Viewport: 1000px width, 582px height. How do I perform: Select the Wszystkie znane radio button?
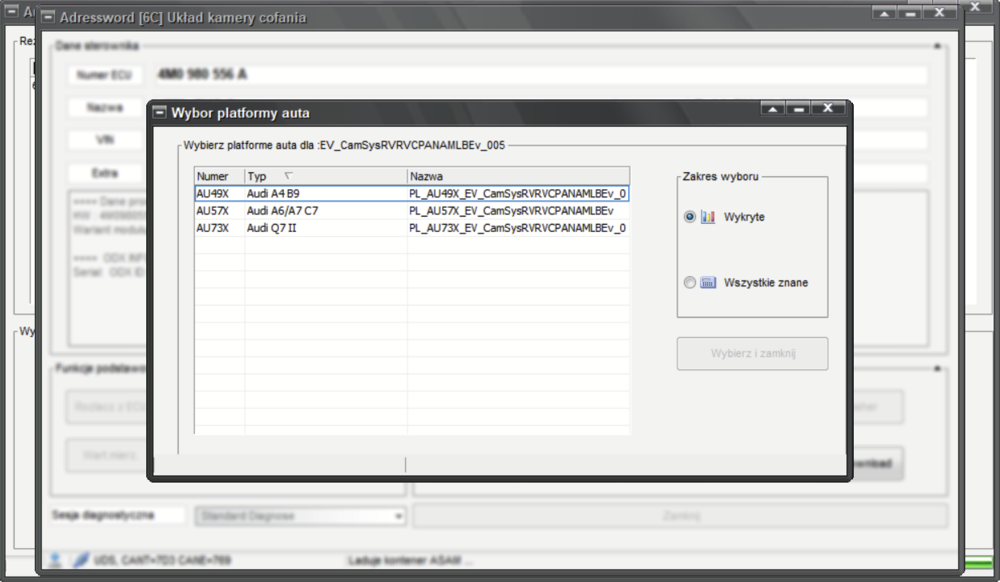(689, 283)
